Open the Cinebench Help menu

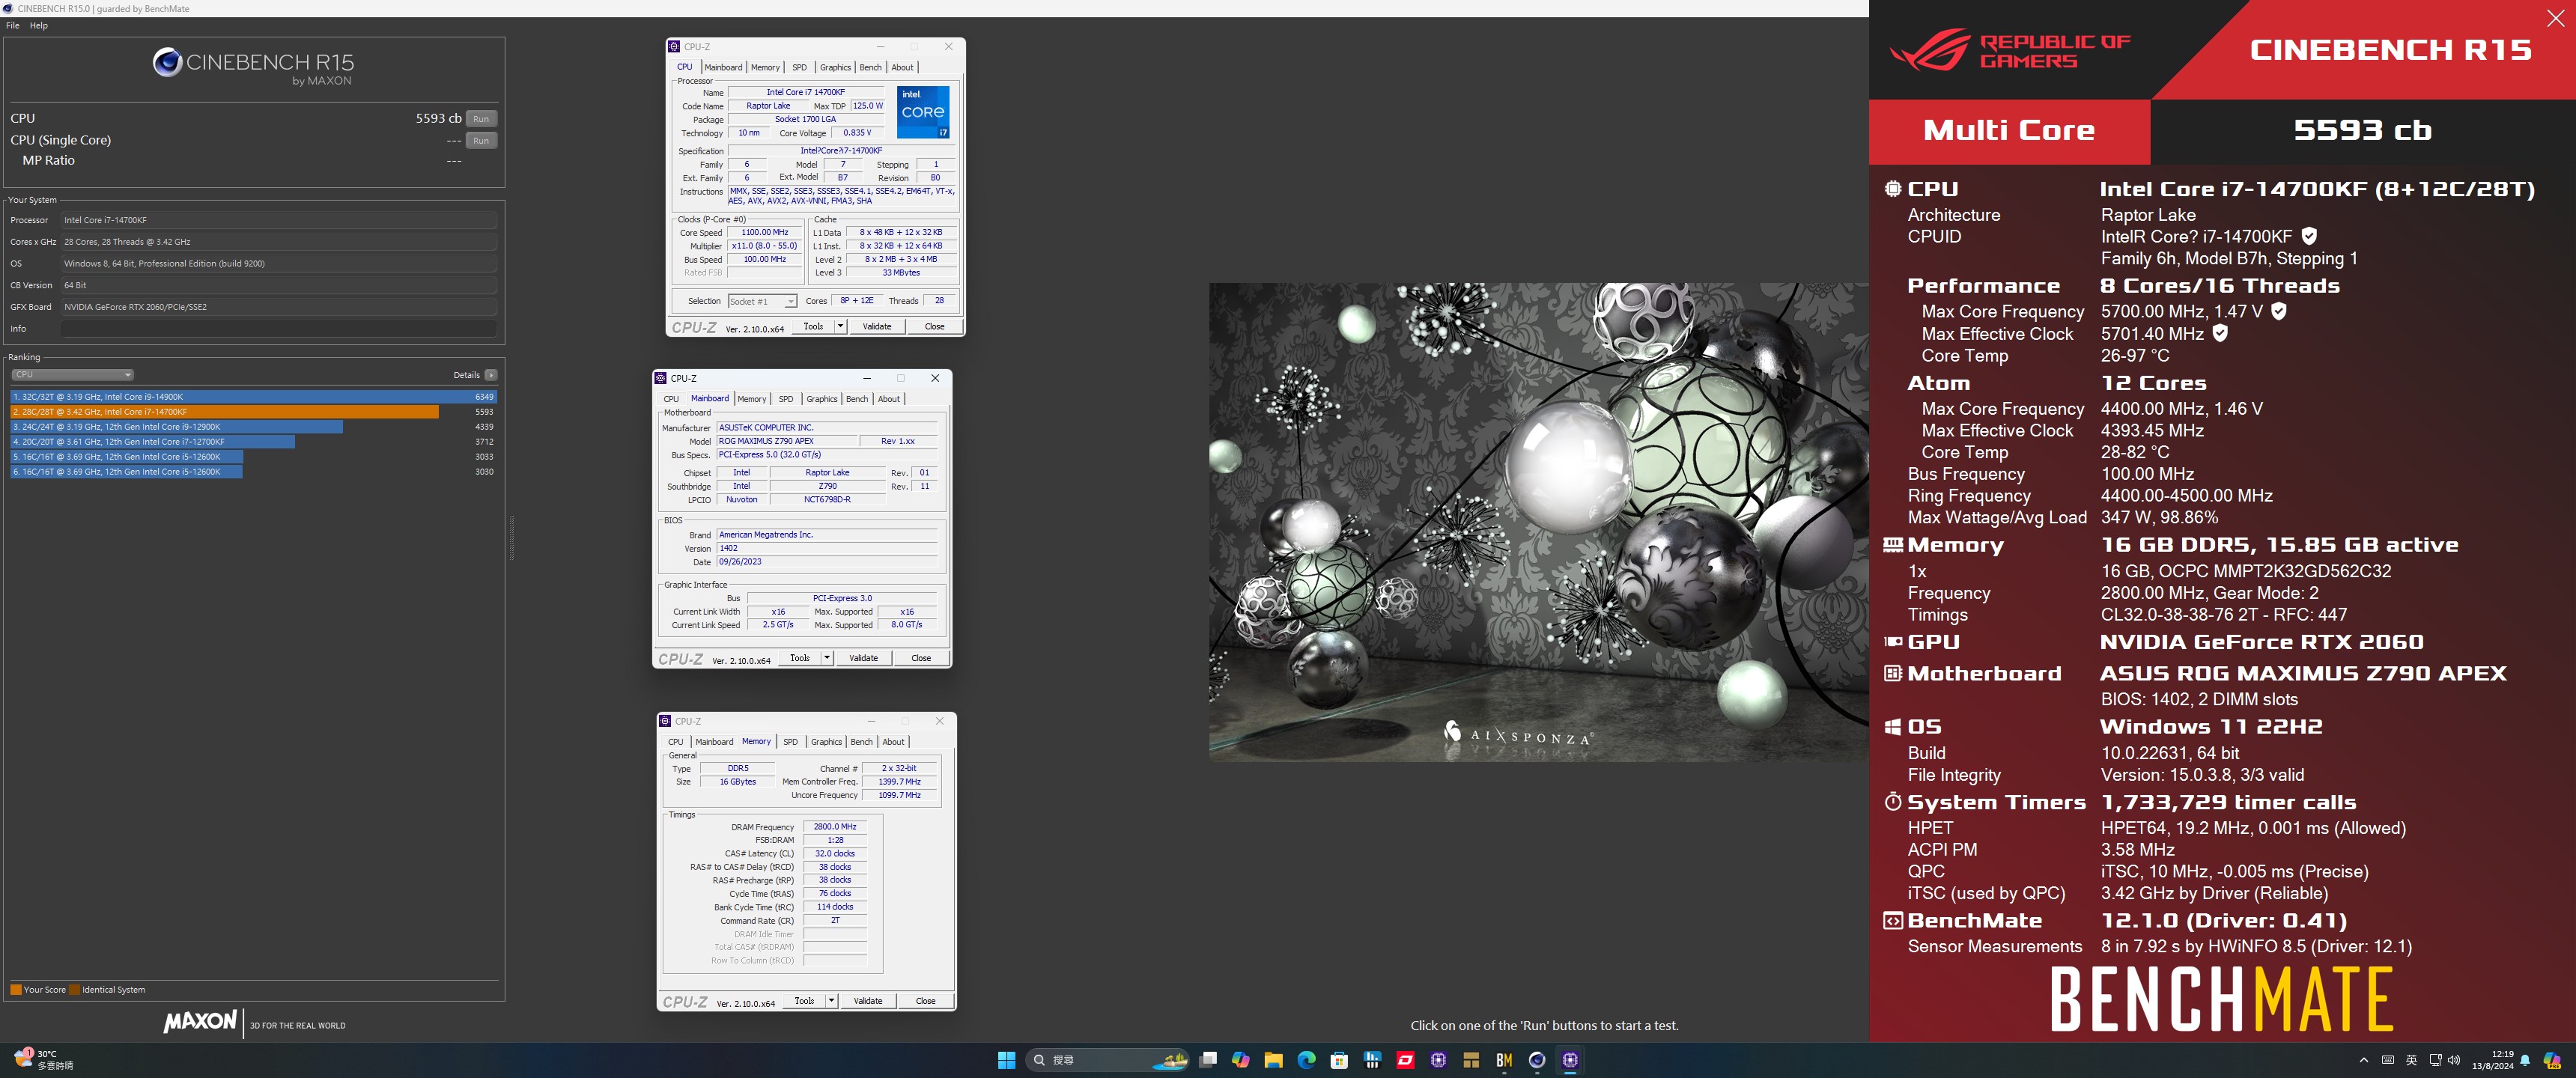coord(39,26)
